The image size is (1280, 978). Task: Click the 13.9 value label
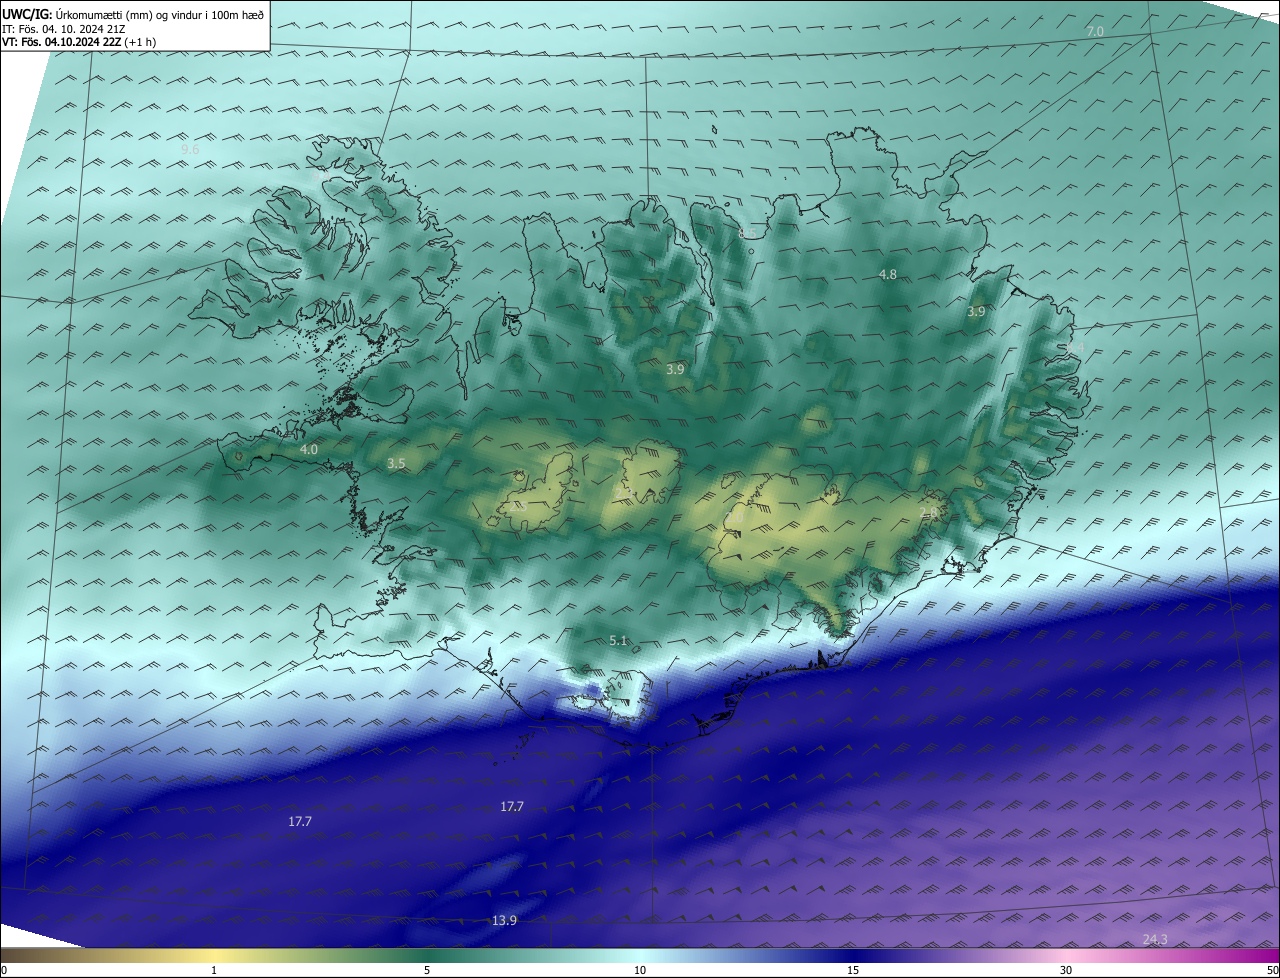pyautogui.click(x=505, y=921)
